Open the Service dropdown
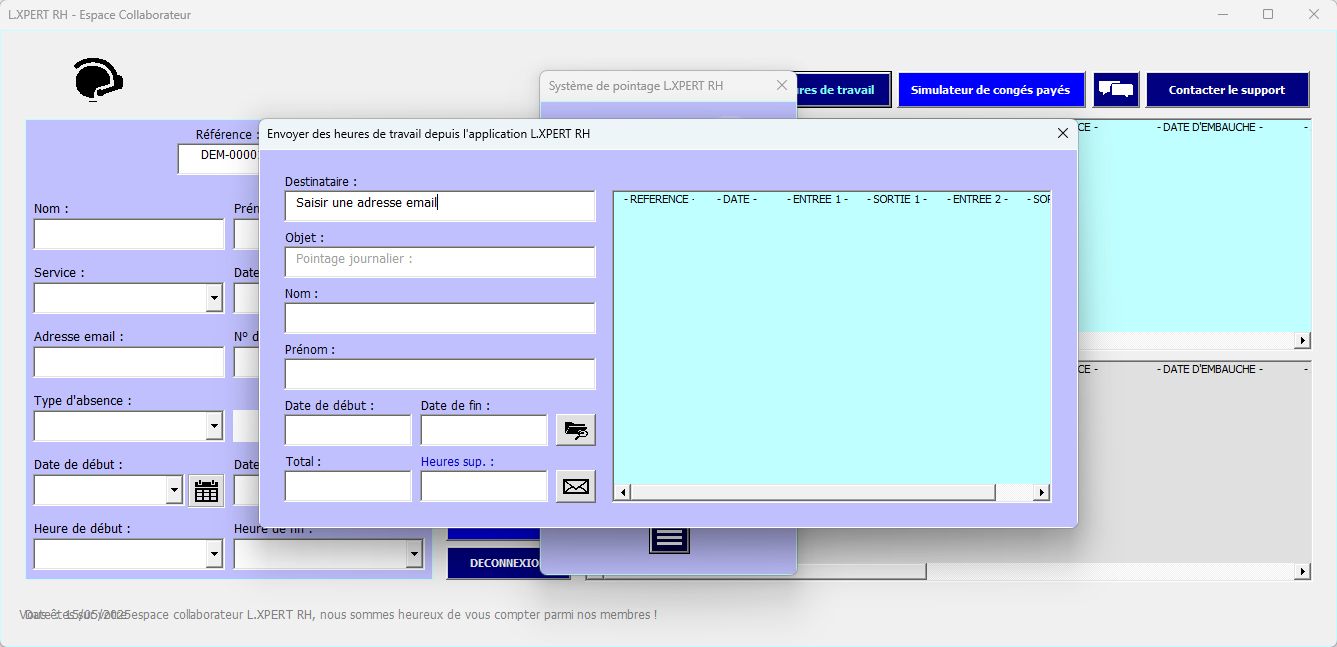 [x=214, y=298]
